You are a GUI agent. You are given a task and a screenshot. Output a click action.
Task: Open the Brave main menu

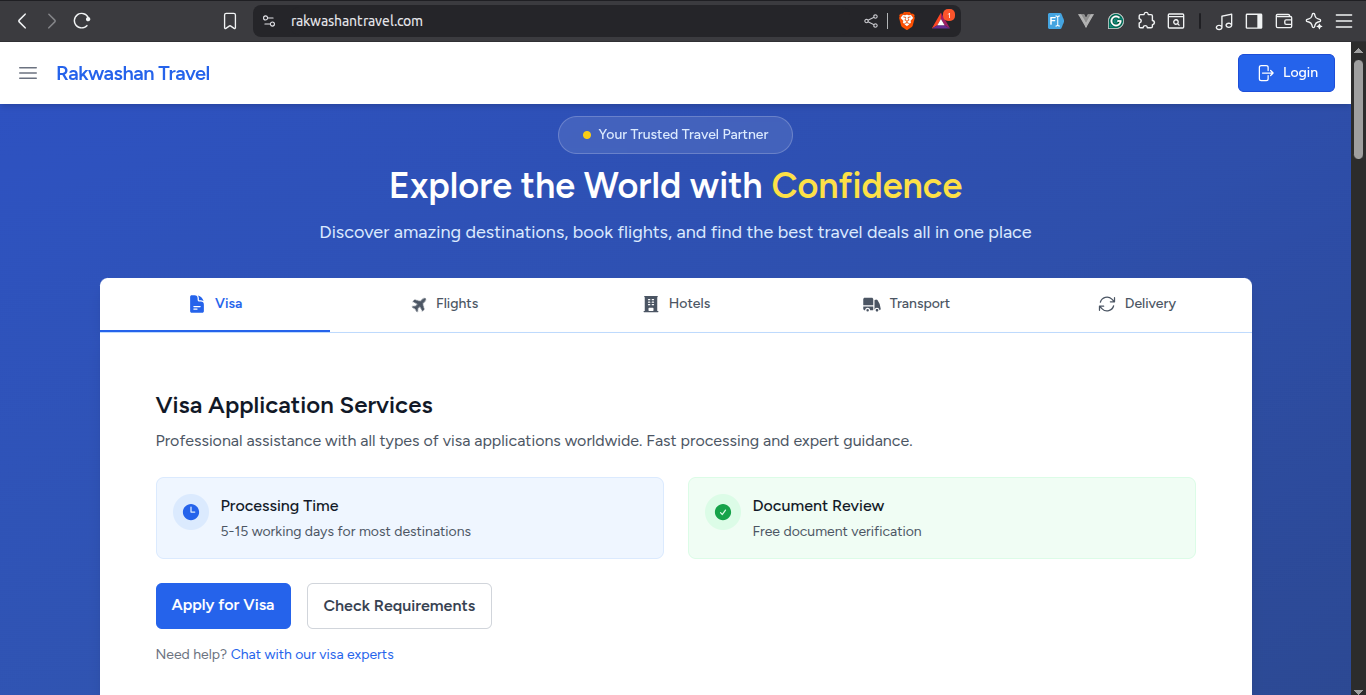click(x=1344, y=21)
